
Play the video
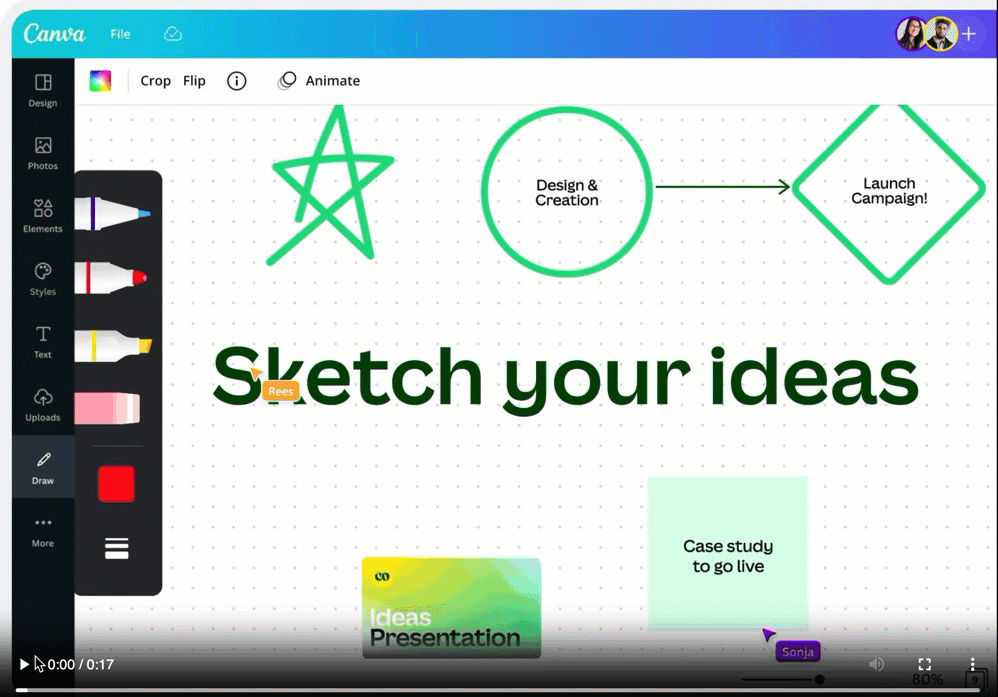[24, 664]
